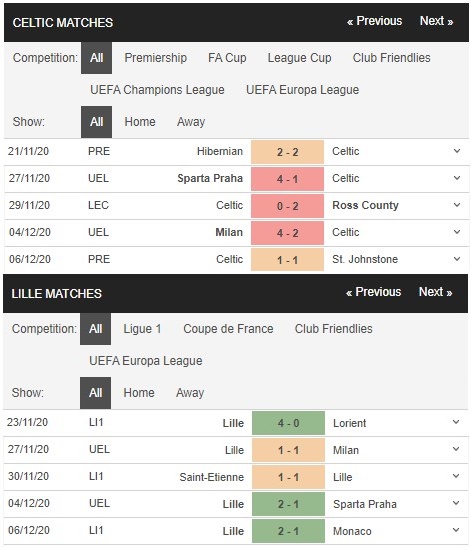Click the chevron for Lille vs Milan
The image size is (471, 547).
tap(456, 449)
